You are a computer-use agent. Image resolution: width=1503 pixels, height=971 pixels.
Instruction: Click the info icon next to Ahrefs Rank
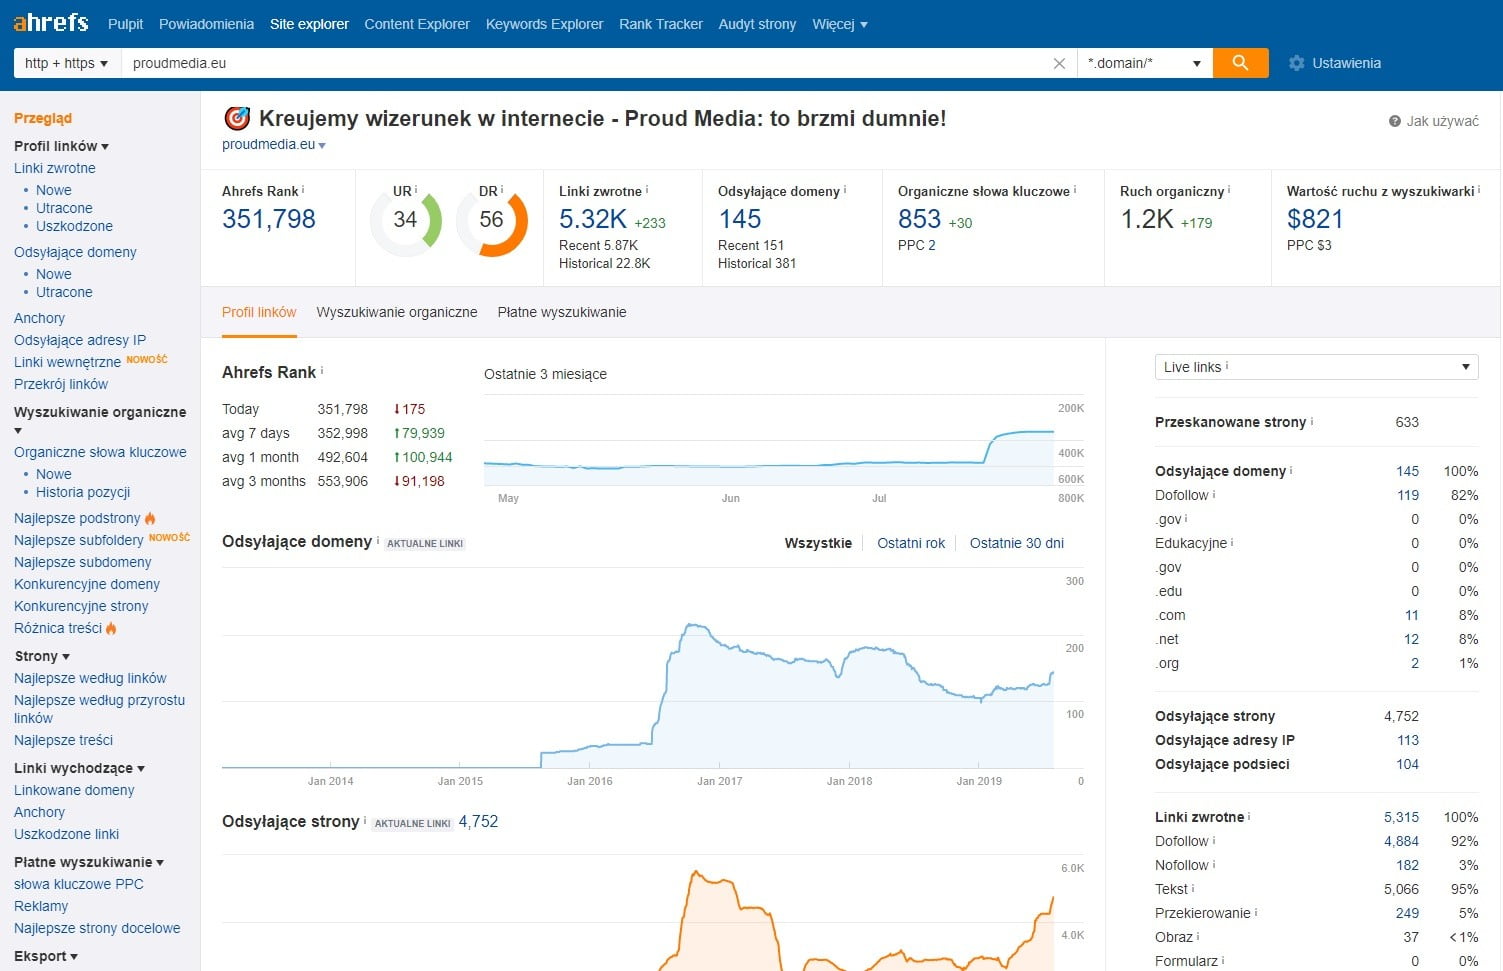[303, 189]
